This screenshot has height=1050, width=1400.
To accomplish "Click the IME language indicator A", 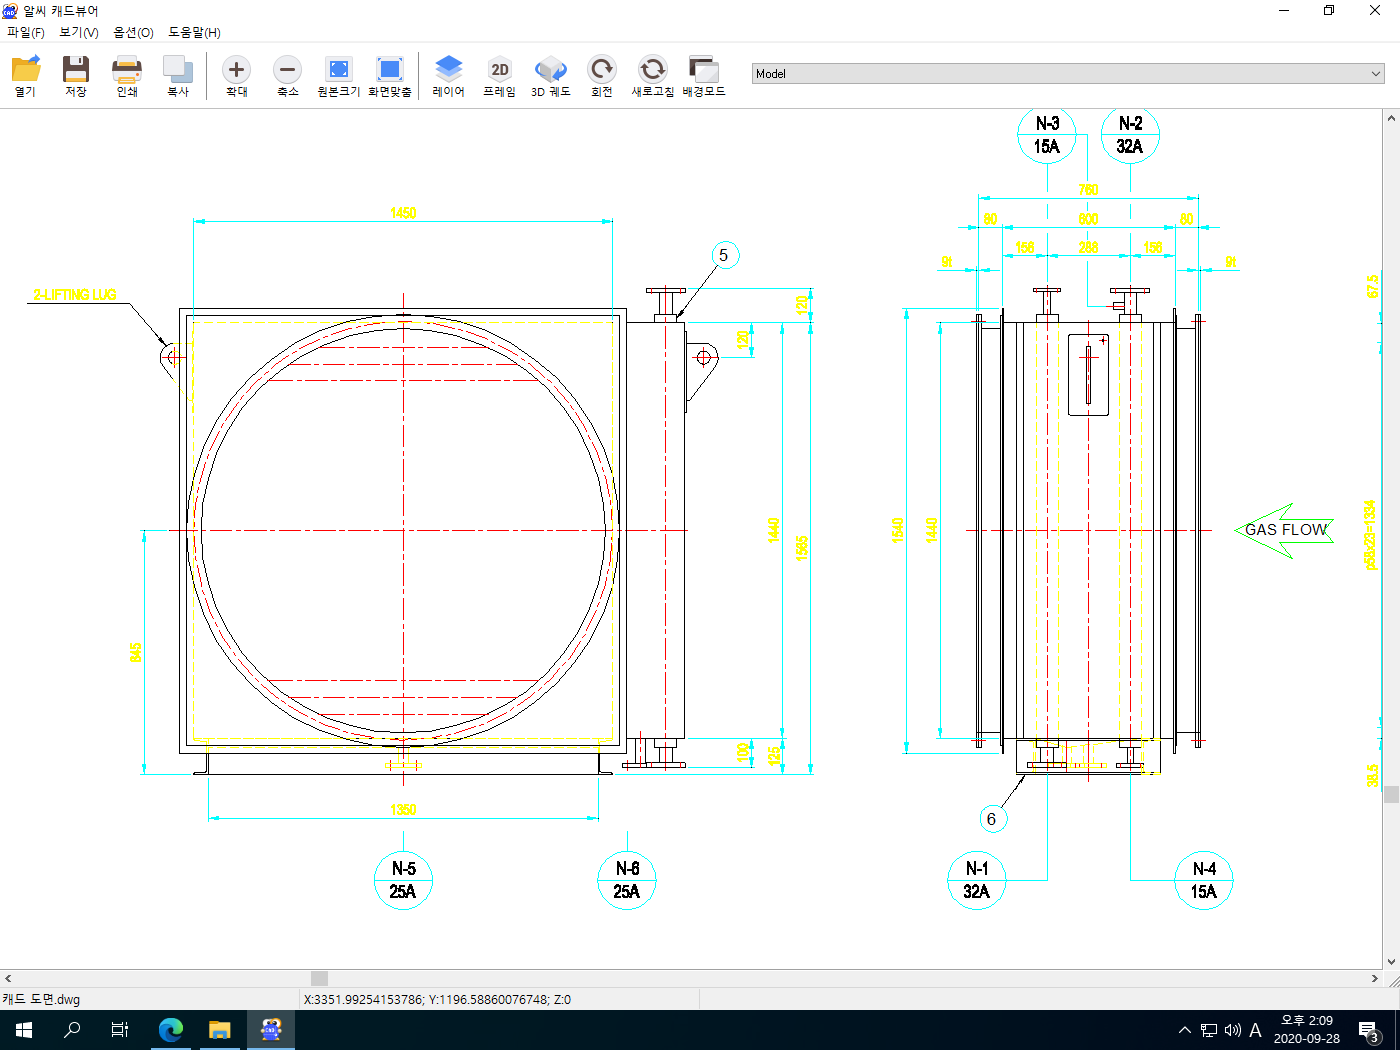I will tap(1256, 1030).
